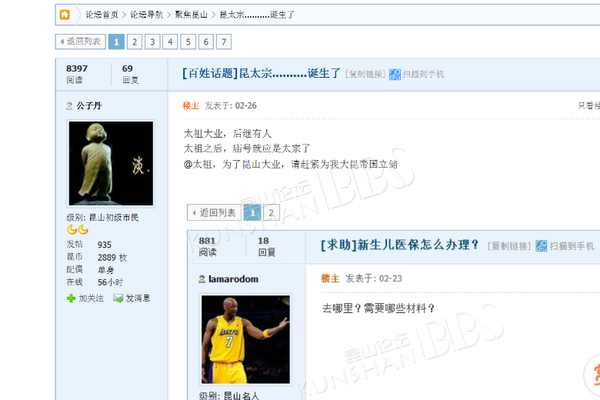Click 881 阅读 view count
600x400 pixels.
click(x=207, y=246)
